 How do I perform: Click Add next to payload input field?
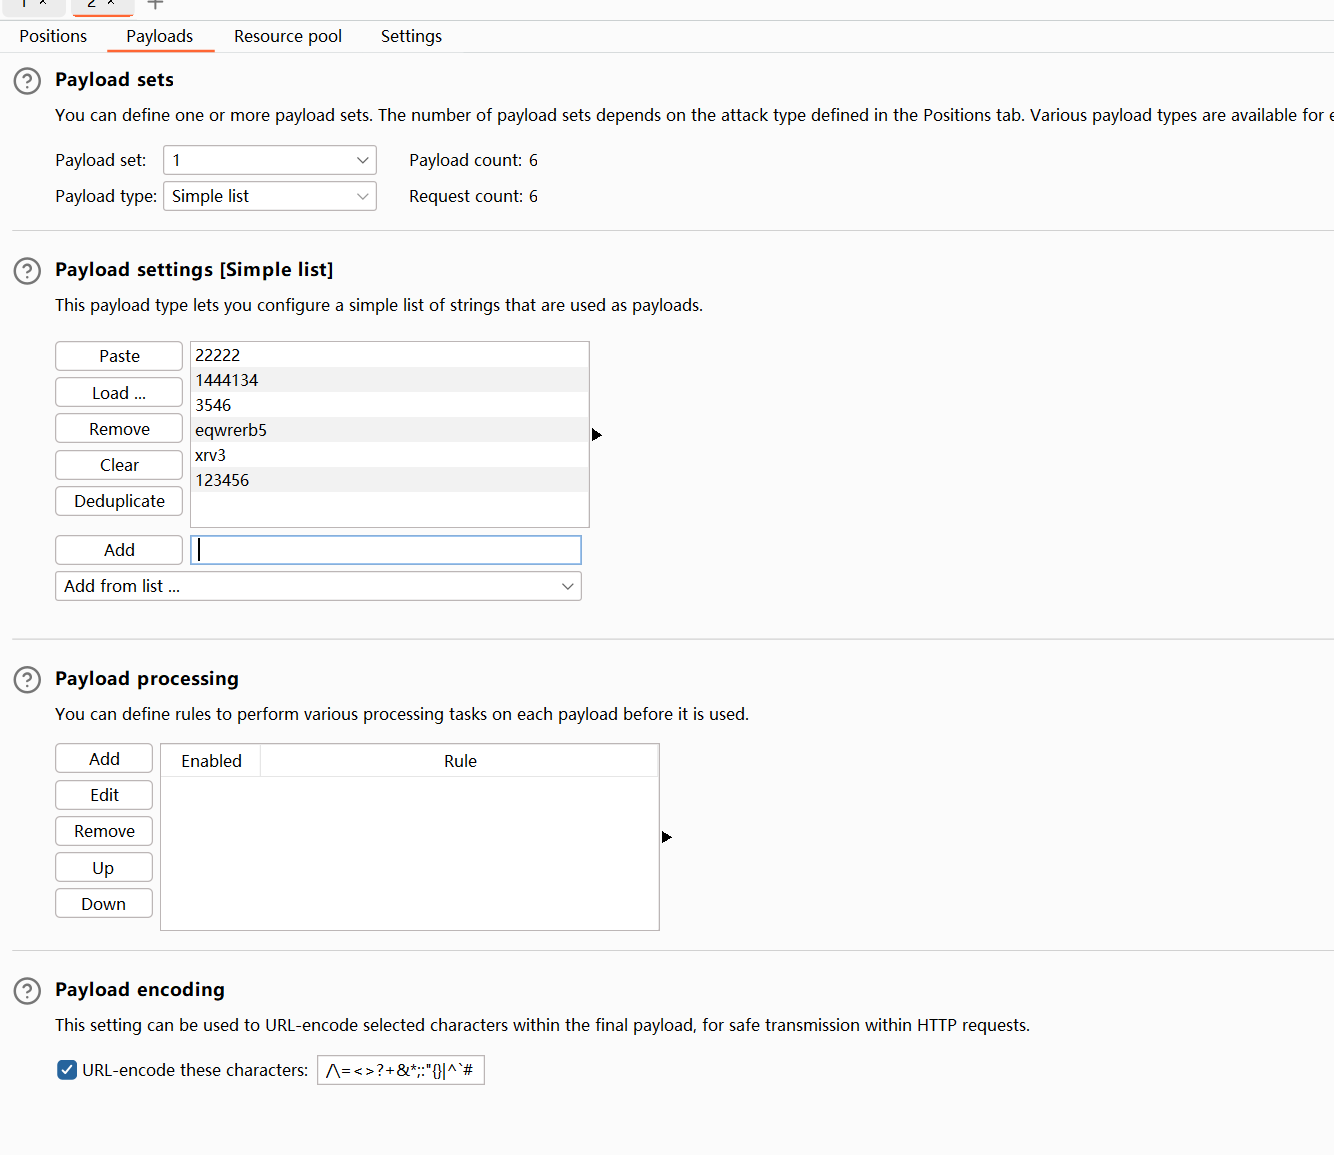(x=119, y=550)
